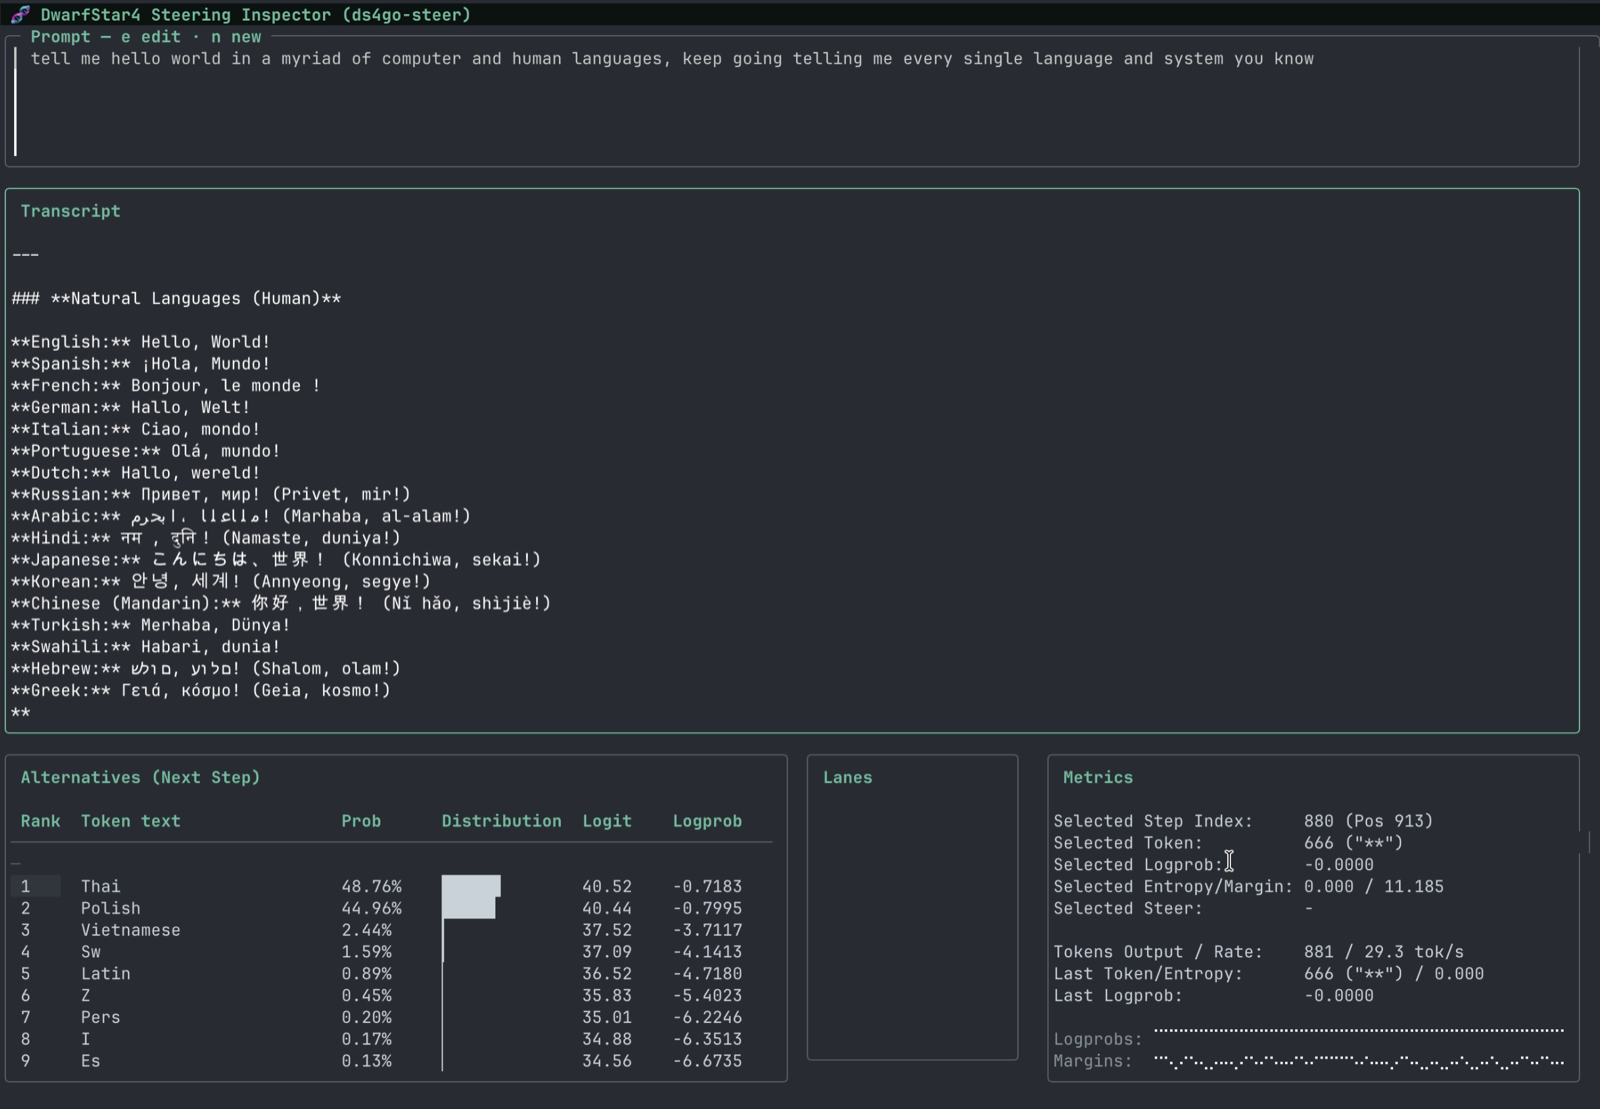Viewport: 1600px width, 1109px height.
Task: Click the Rank column header
Action: point(40,821)
